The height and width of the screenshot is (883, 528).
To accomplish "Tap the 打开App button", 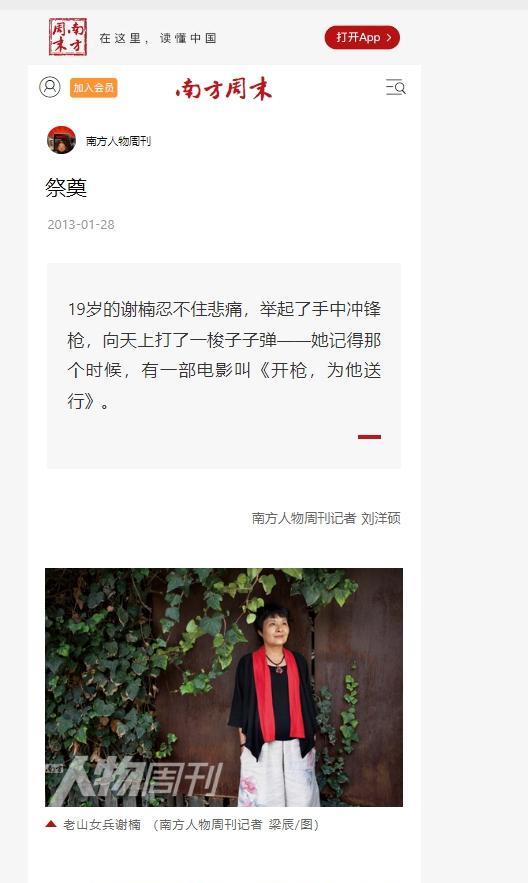I will pyautogui.click(x=362, y=38).
